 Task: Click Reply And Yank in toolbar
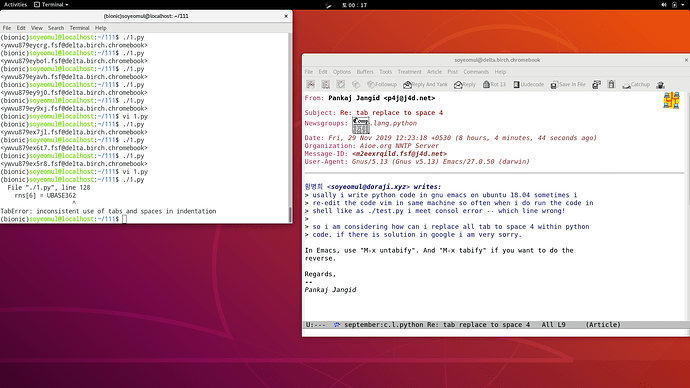[x=426, y=84]
